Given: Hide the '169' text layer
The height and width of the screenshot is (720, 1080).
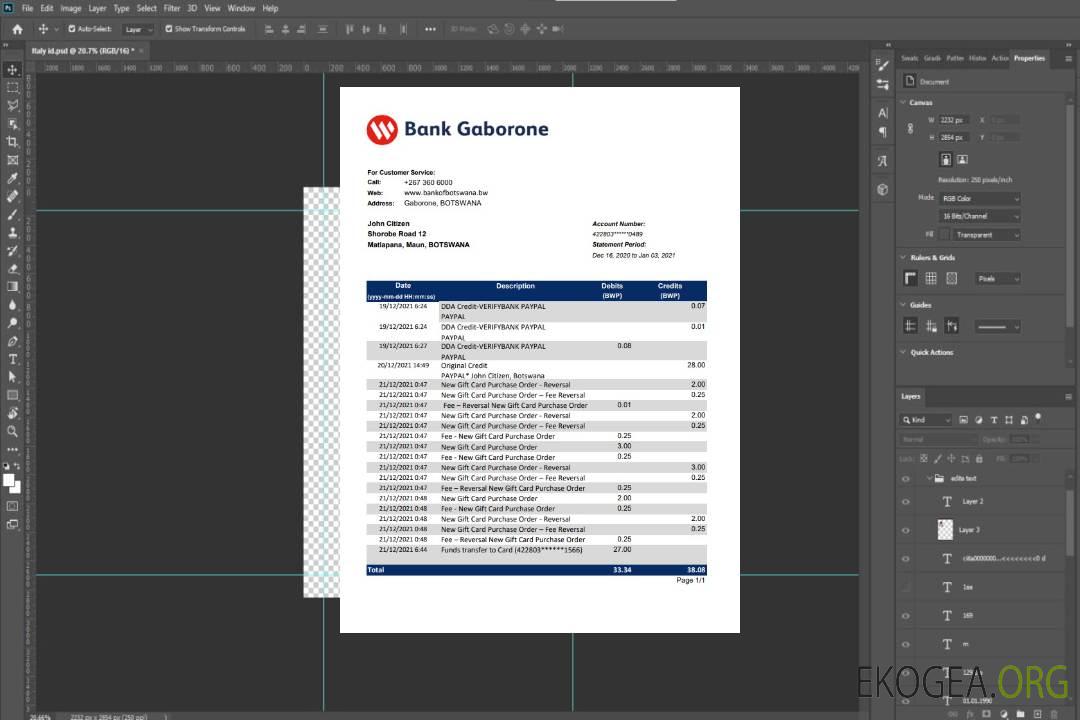Looking at the screenshot, I should 906,616.
